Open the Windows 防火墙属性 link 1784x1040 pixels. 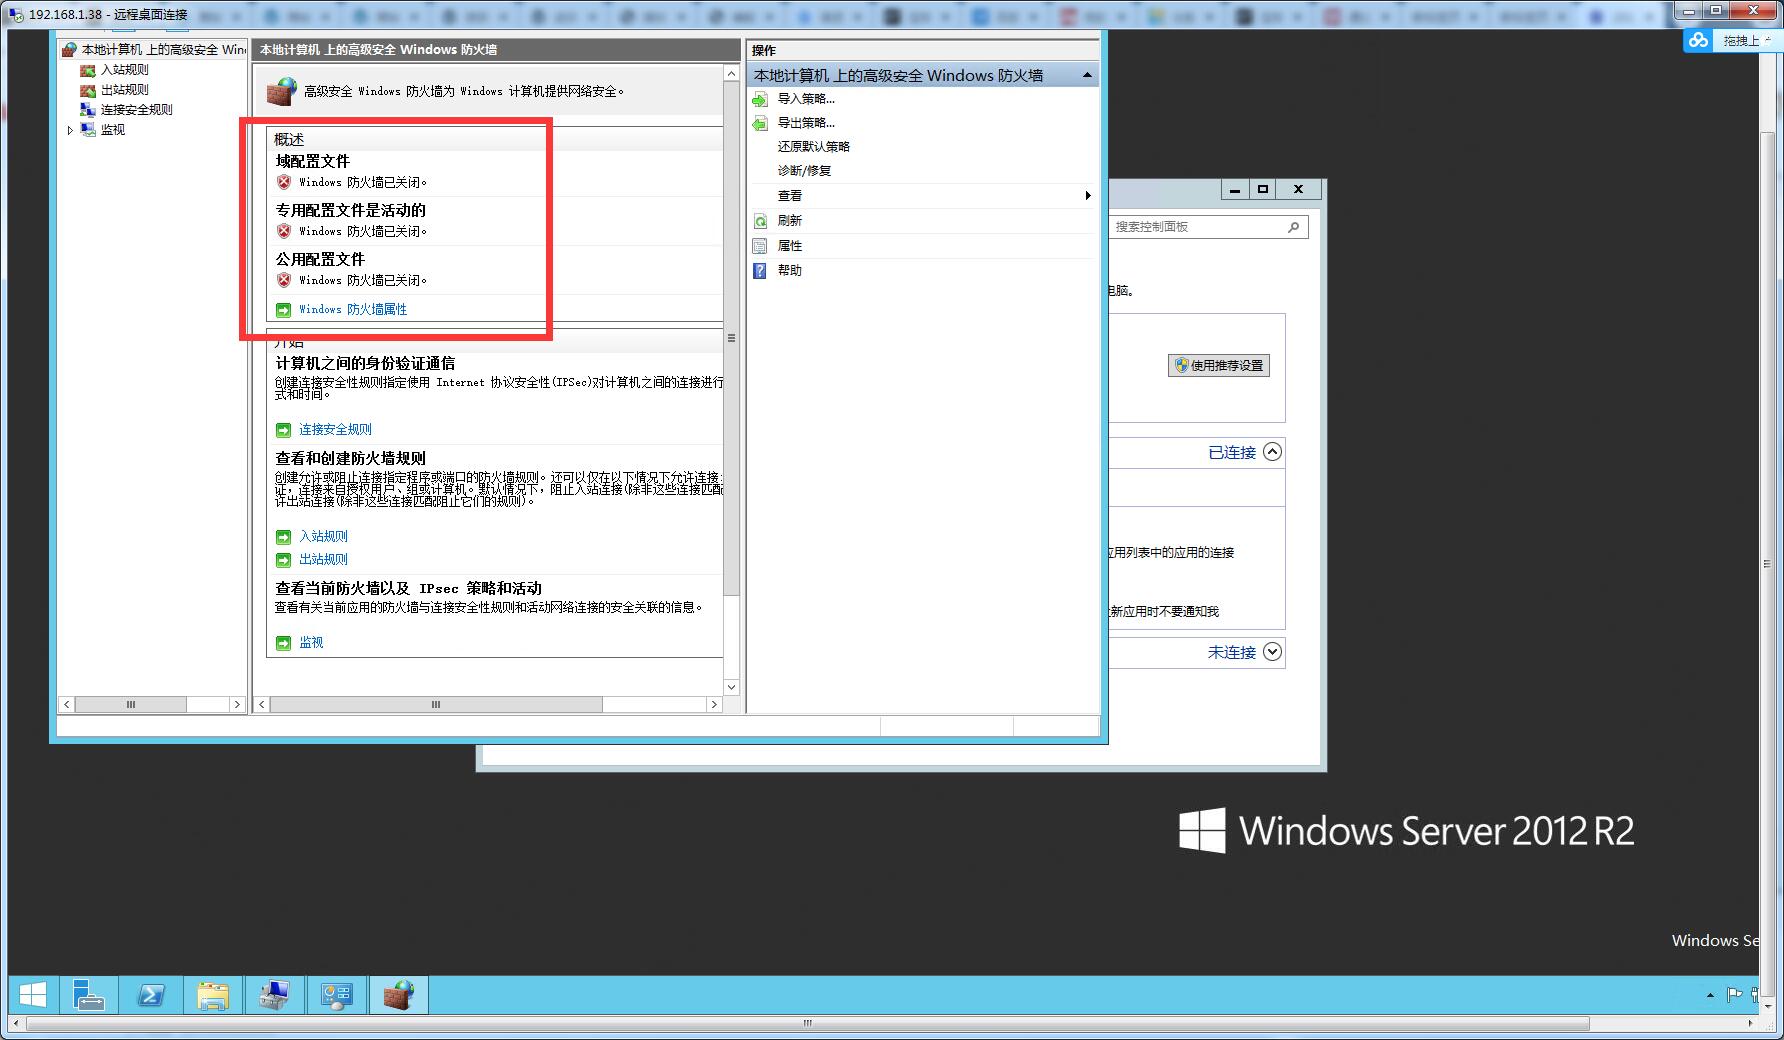tap(353, 310)
